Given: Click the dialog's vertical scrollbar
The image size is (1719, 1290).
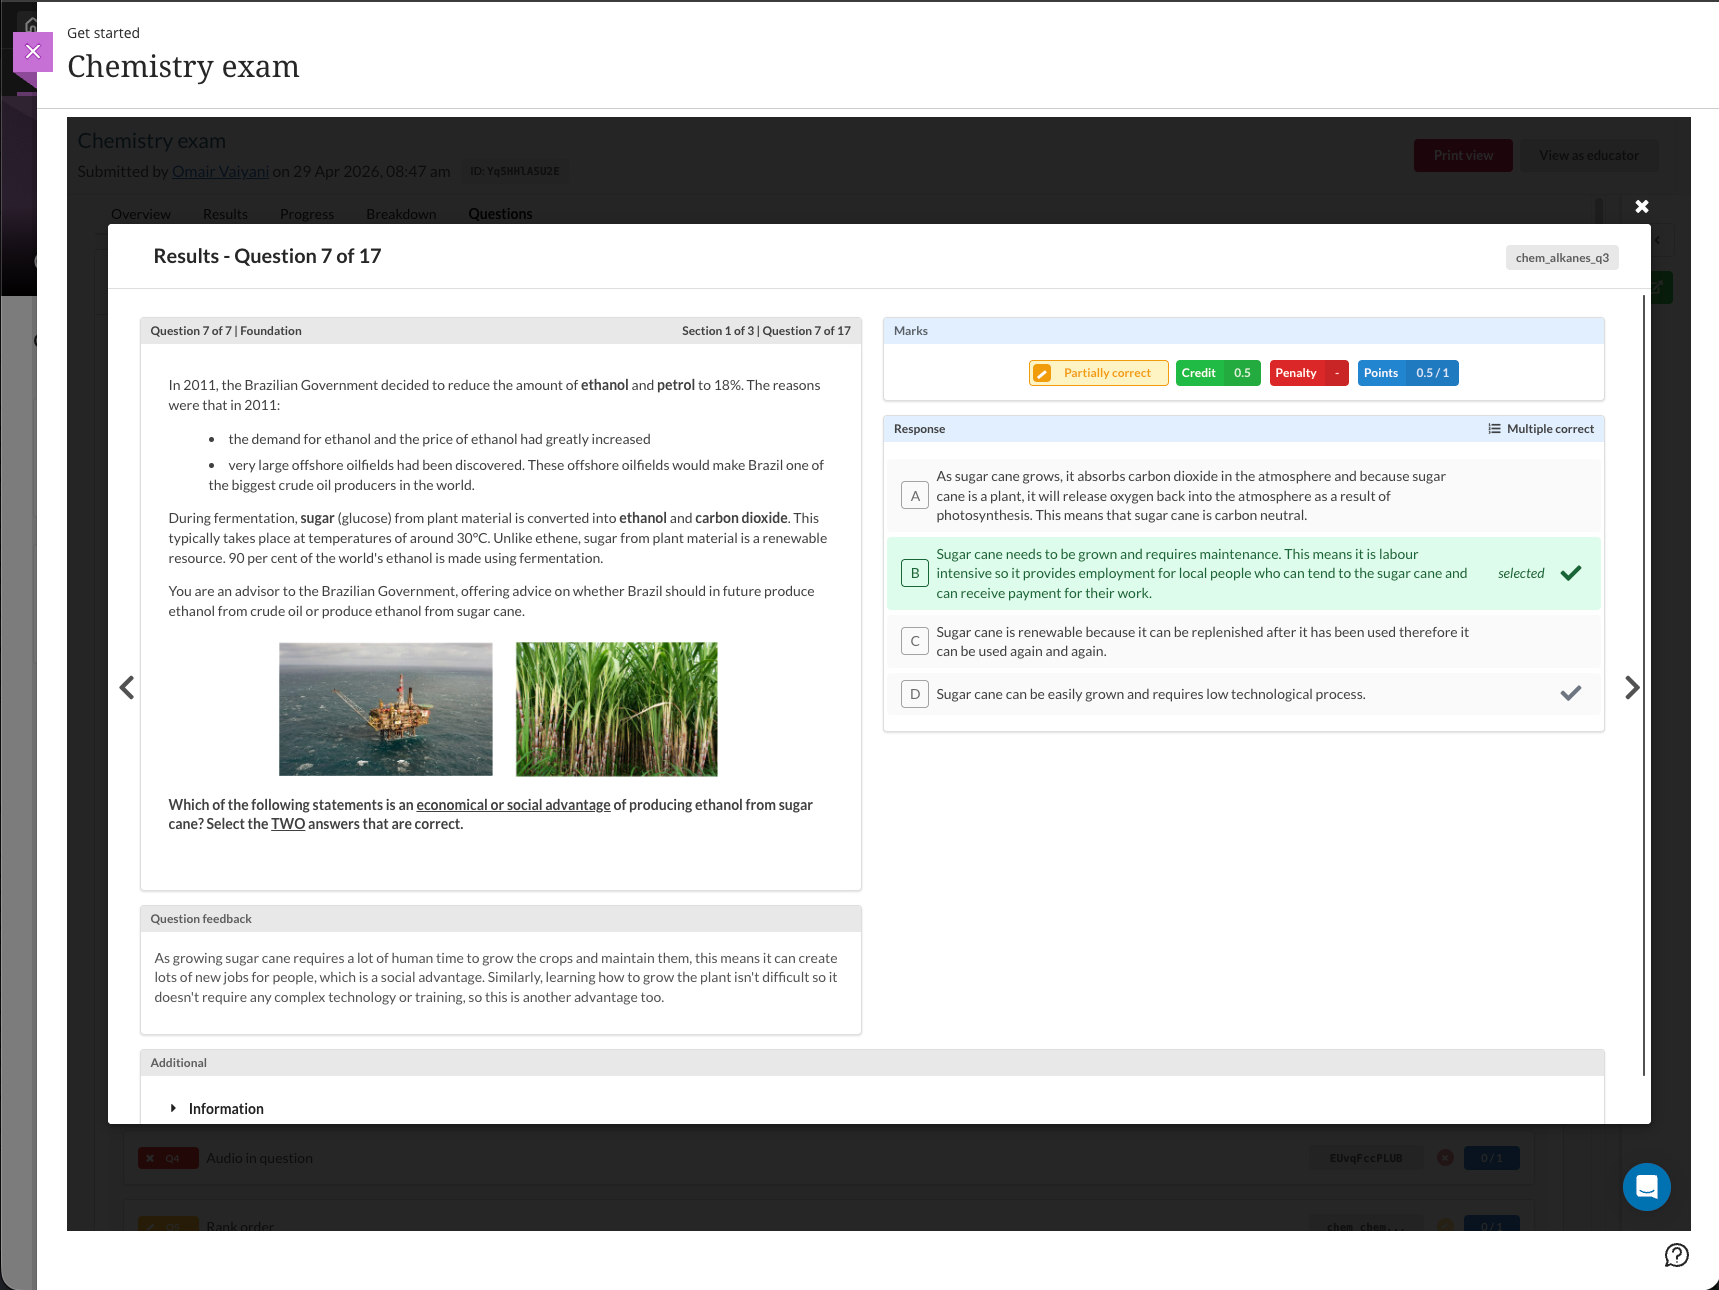Looking at the screenshot, I should click(x=1644, y=685).
